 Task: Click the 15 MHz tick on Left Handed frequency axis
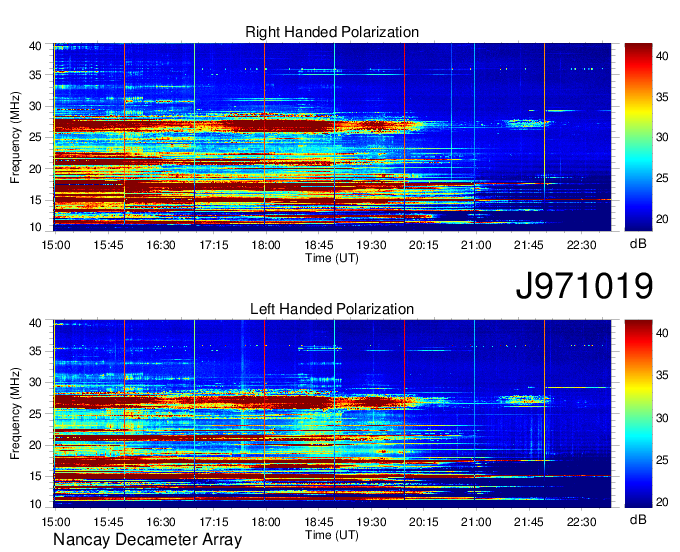coord(35,476)
